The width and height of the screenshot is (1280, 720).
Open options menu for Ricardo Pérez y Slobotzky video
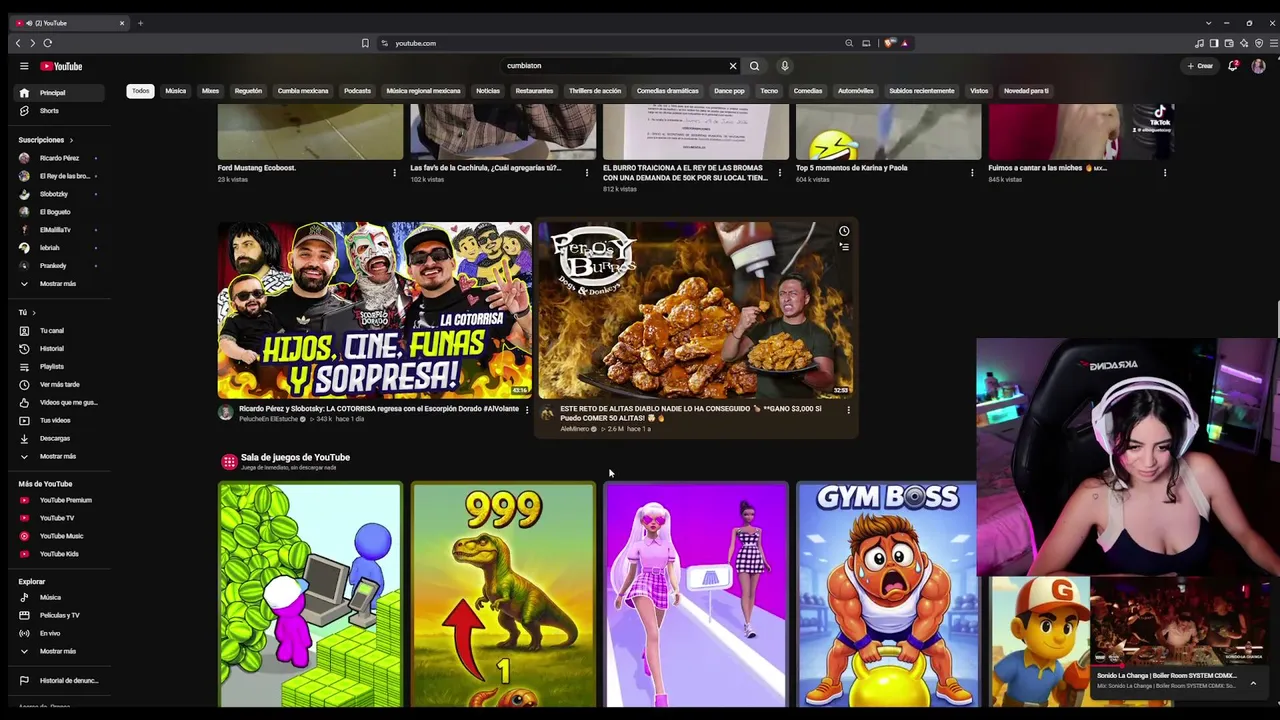point(527,410)
